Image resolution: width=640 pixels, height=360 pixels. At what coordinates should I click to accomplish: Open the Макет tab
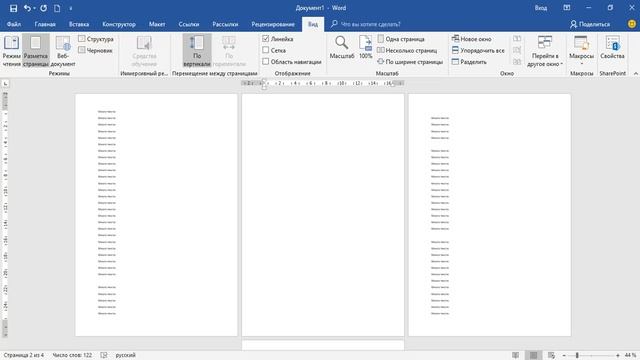(x=157, y=24)
